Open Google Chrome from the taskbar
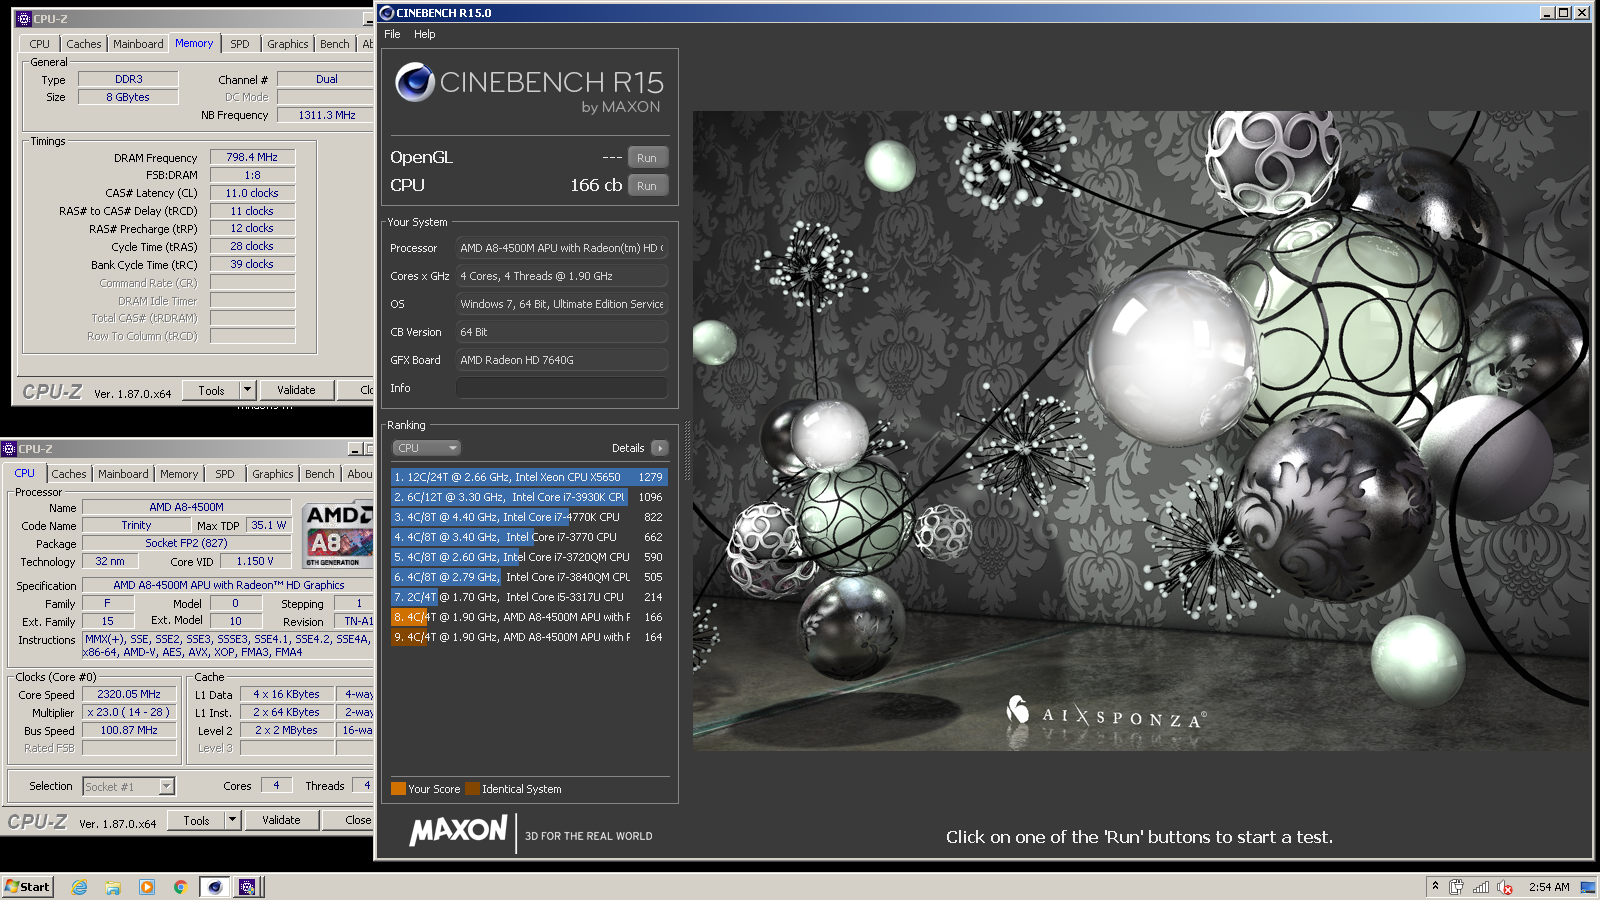The image size is (1600, 900). (180, 887)
